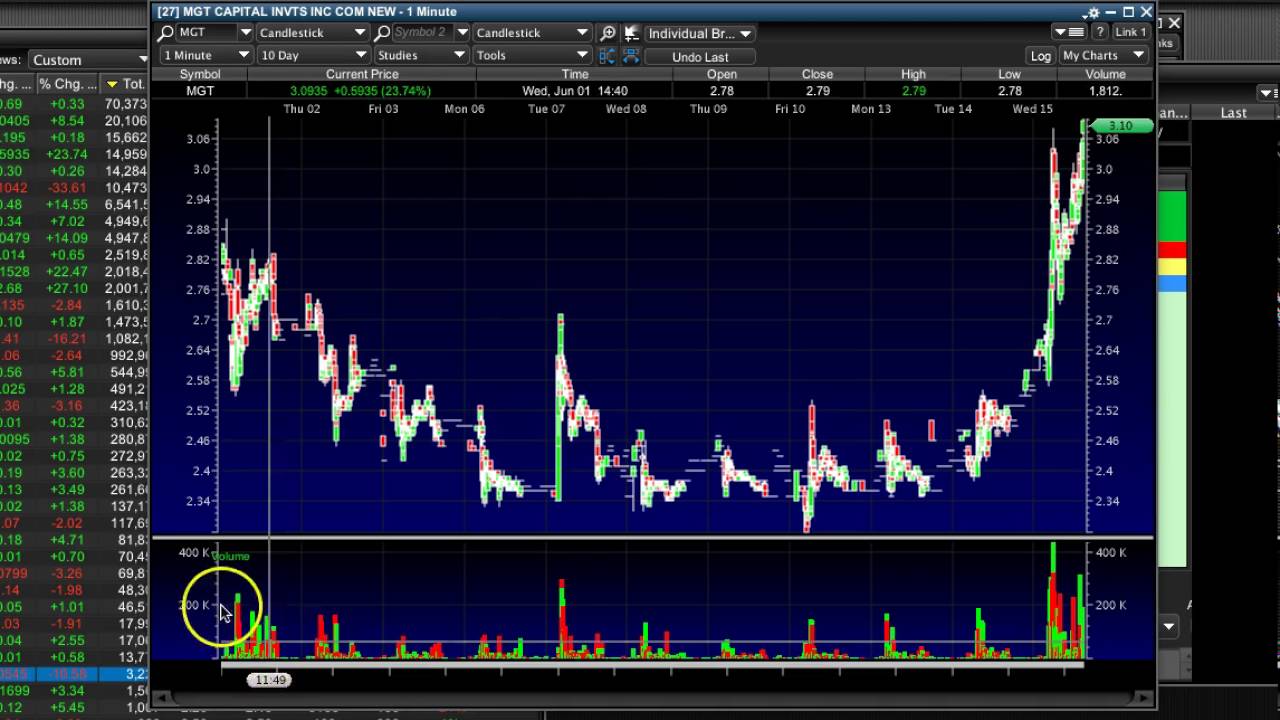Click the green 3.10 price tag
Screen dimensions: 1280x720
pyautogui.click(x=1120, y=126)
